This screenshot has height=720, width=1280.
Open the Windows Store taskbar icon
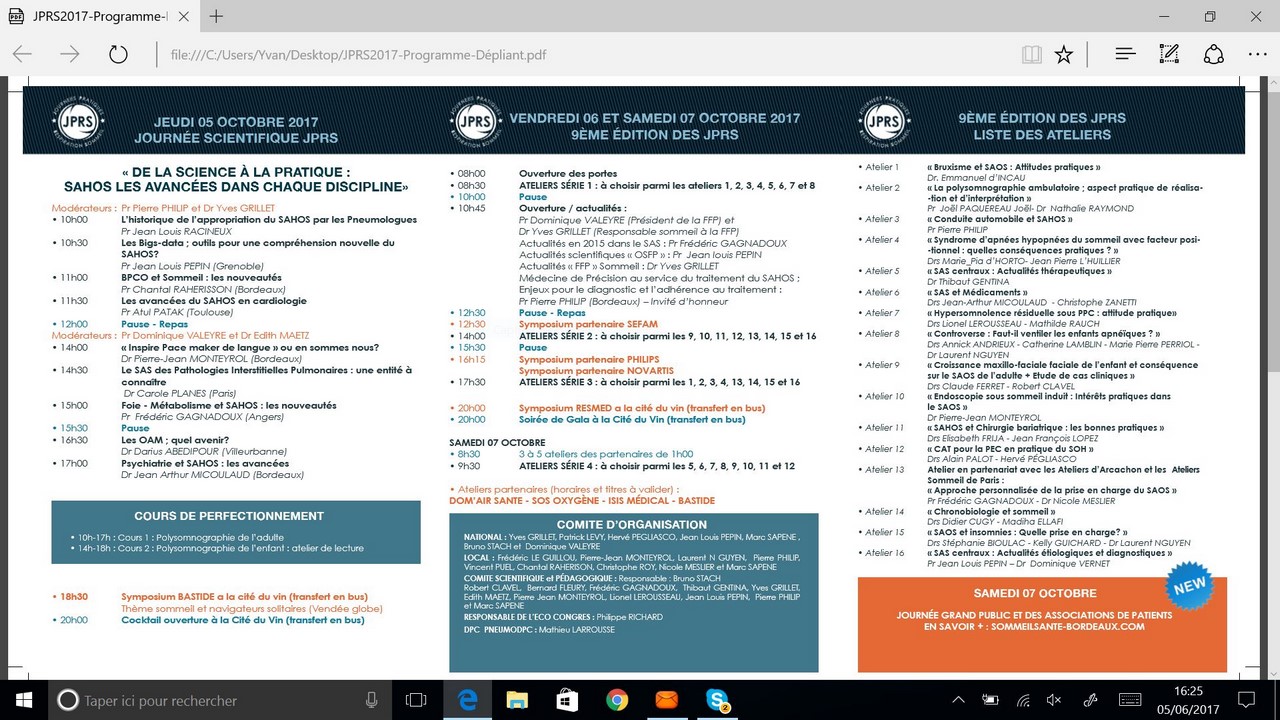567,700
